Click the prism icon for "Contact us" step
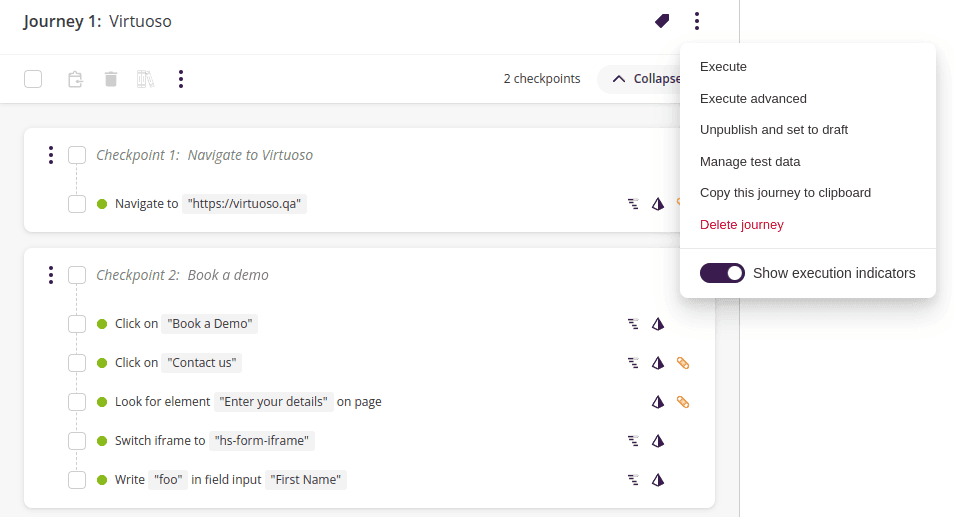Screen dimensions: 953x517 point(658,363)
